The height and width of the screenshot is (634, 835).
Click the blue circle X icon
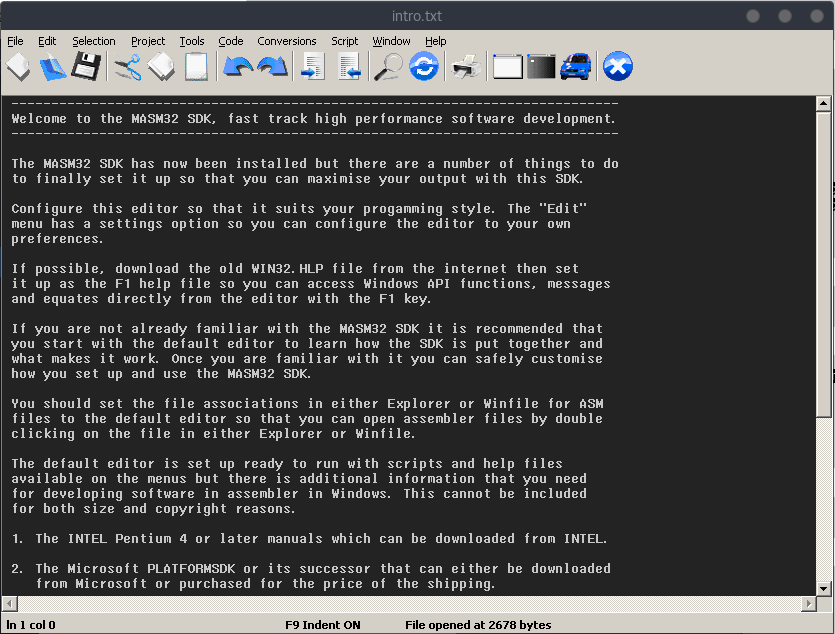click(618, 67)
